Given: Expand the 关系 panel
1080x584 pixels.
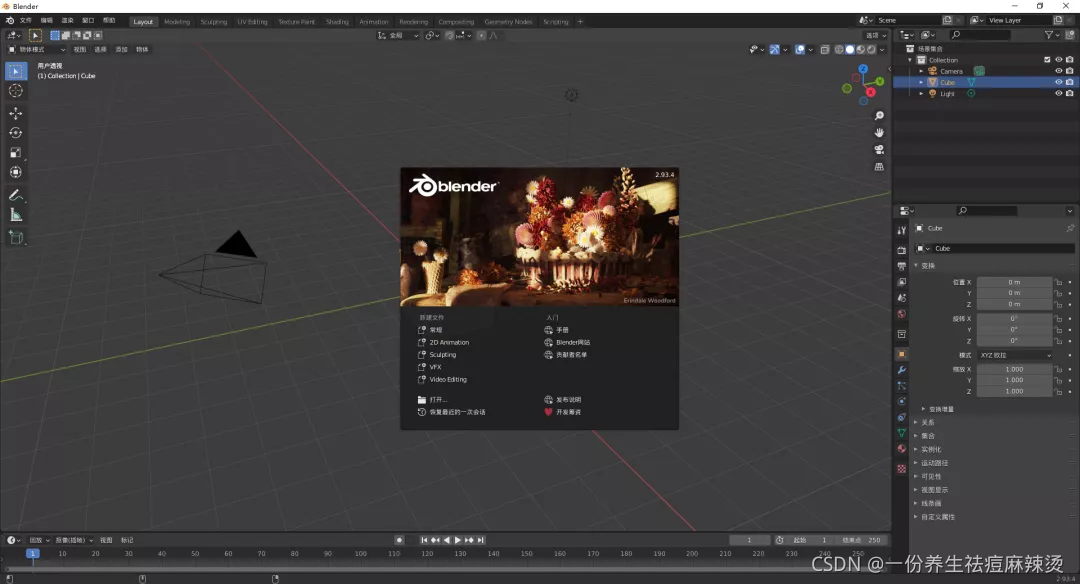Looking at the screenshot, I should (928, 422).
